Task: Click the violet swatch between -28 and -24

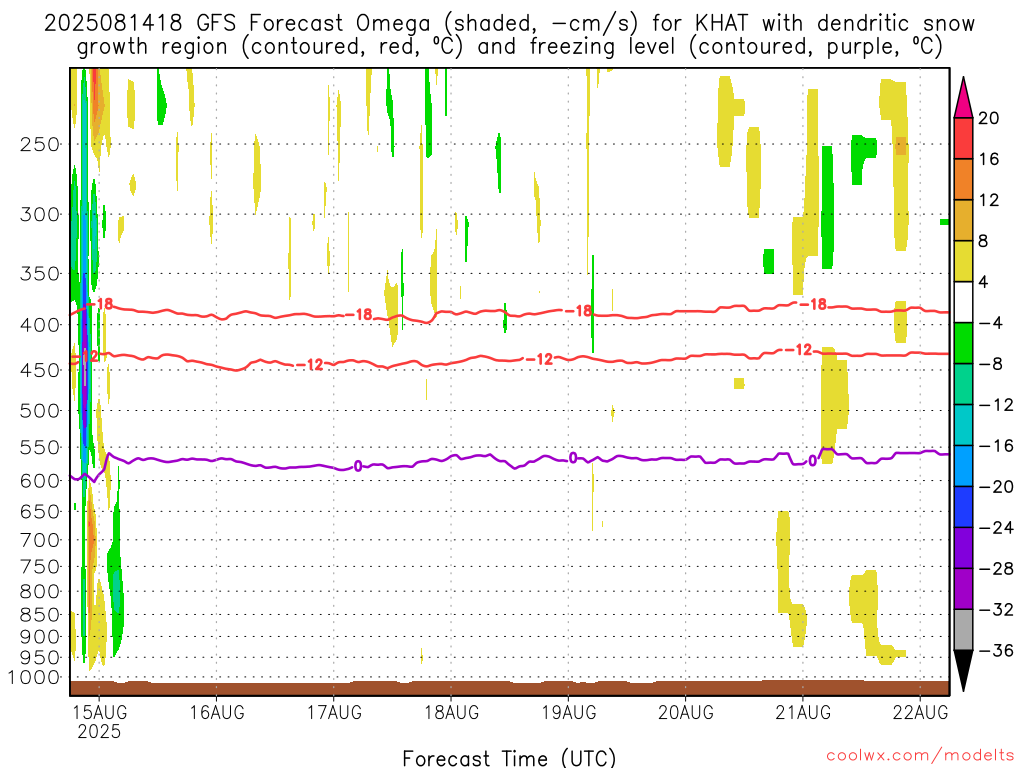Action: [963, 548]
